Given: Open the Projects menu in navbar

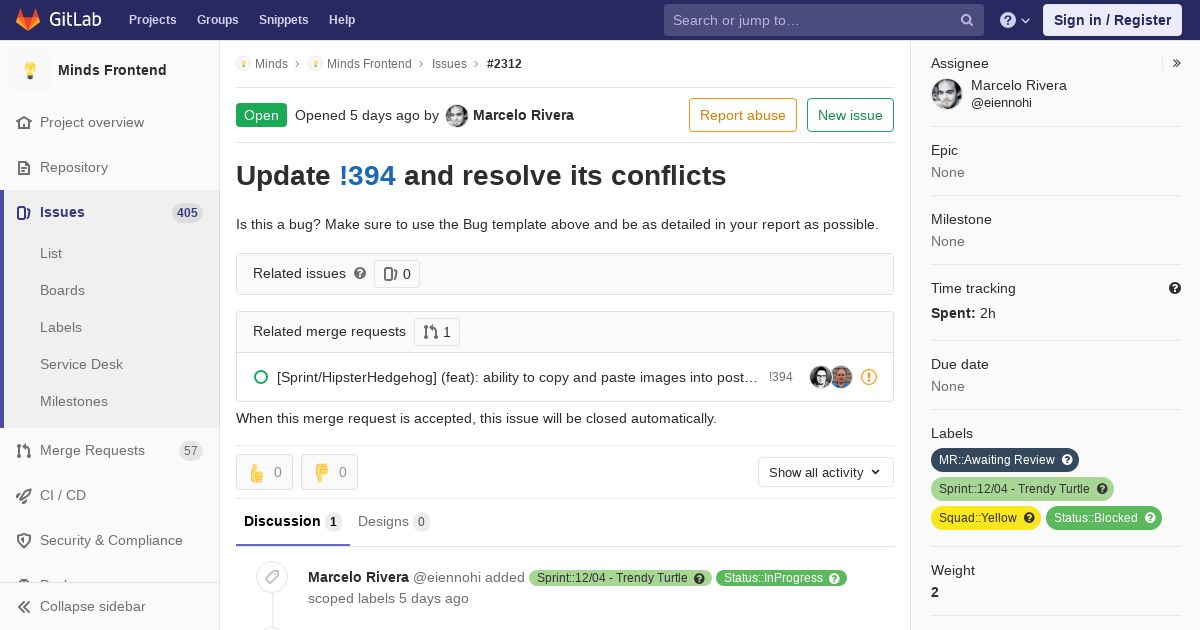Looking at the screenshot, I should click(x=152, y=20).
